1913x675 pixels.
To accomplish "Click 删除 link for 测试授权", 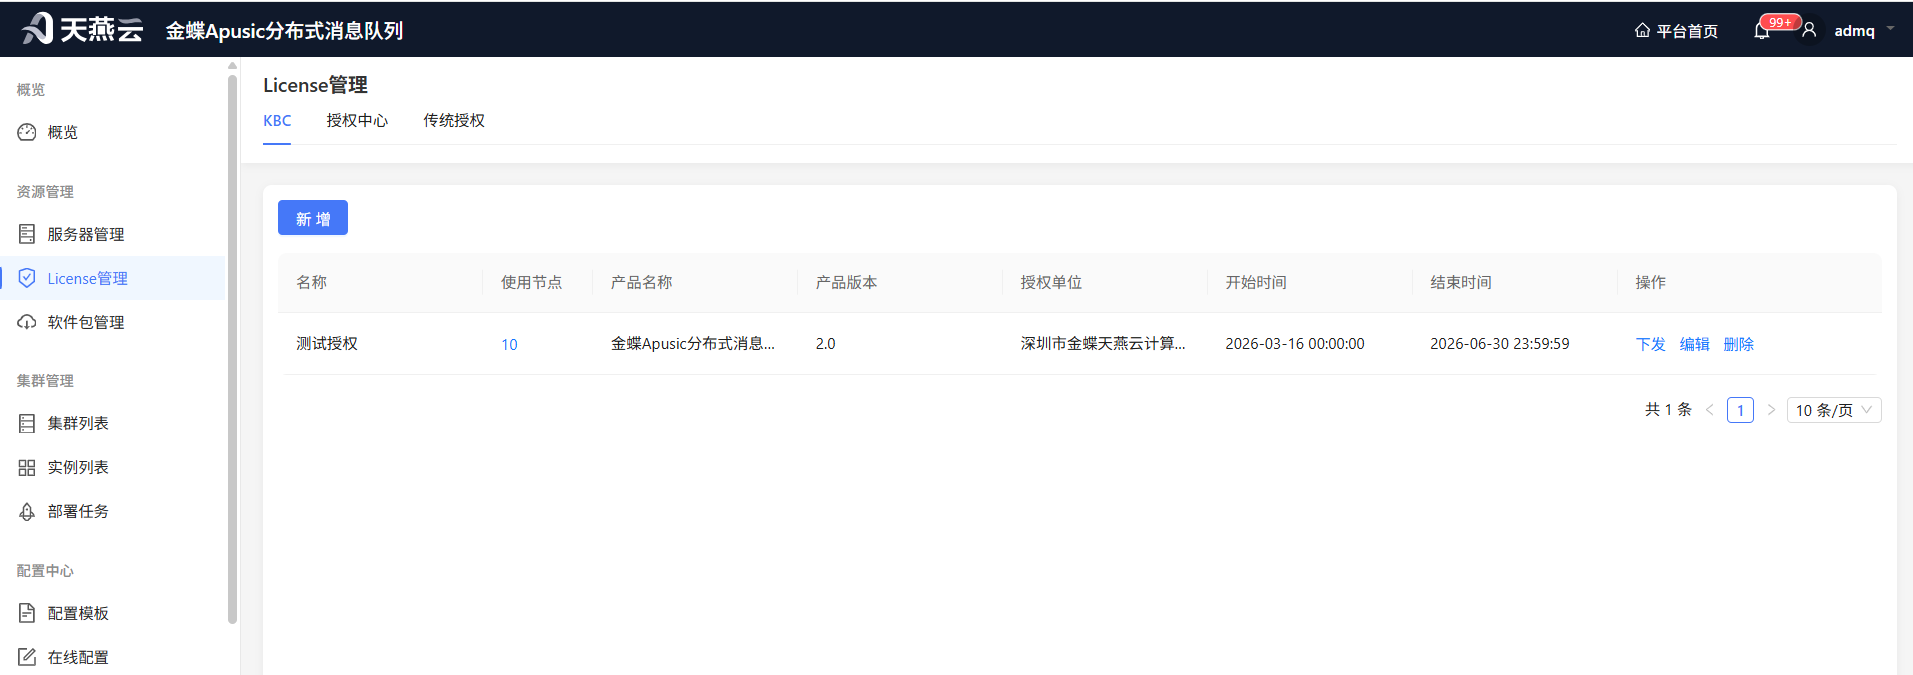I will [1738, 344].
